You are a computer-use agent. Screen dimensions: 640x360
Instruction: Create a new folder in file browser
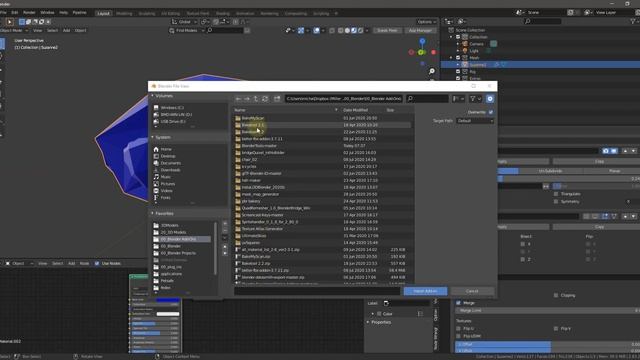pos(277,99)
